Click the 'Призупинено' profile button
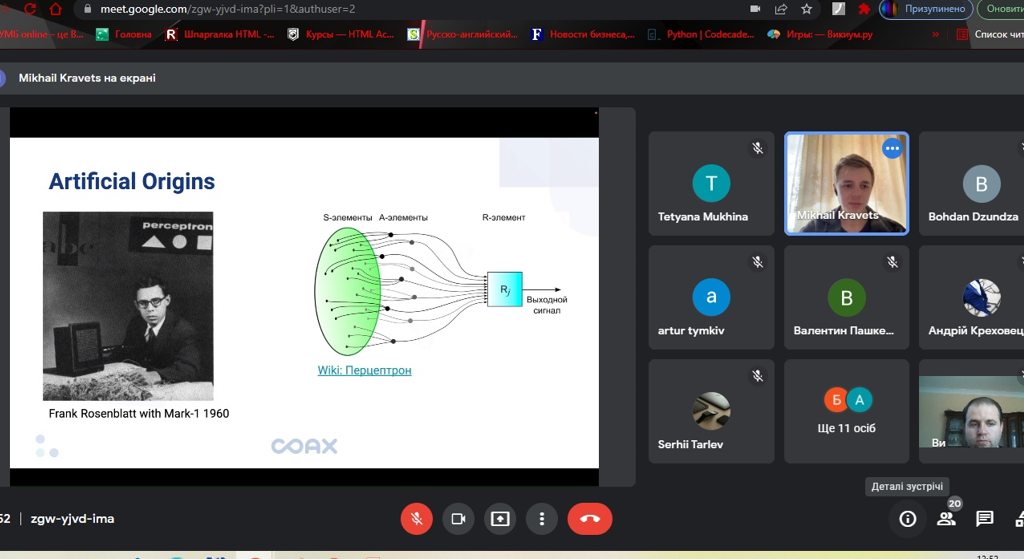 [x=926, y=9]
